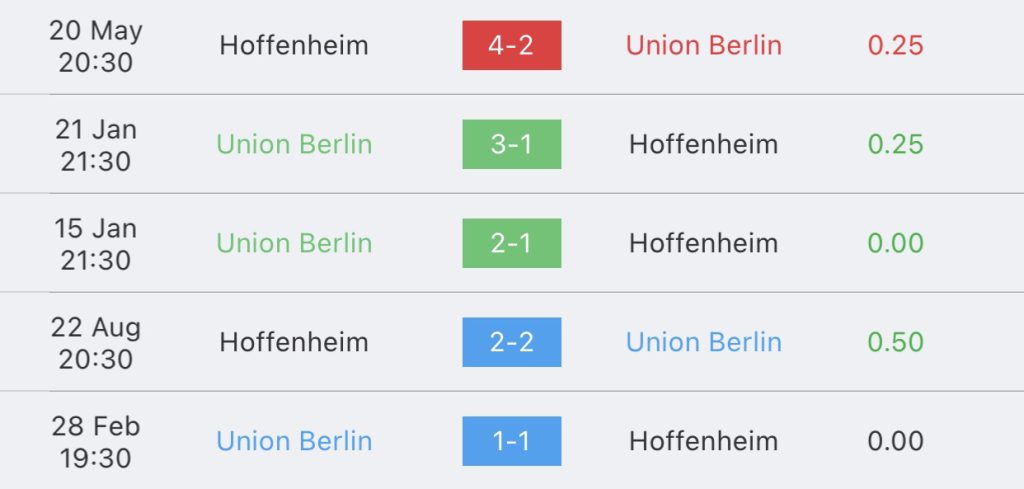Screen dimensions: 1024x489
Task: Open Union Berlin in the 22 Aug match
Action: [x=703, y=342]
